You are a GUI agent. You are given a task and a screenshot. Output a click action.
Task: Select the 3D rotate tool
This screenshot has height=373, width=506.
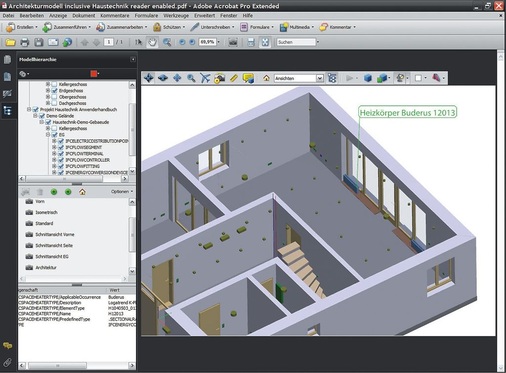pyautogui.click(x=149, y=78)
